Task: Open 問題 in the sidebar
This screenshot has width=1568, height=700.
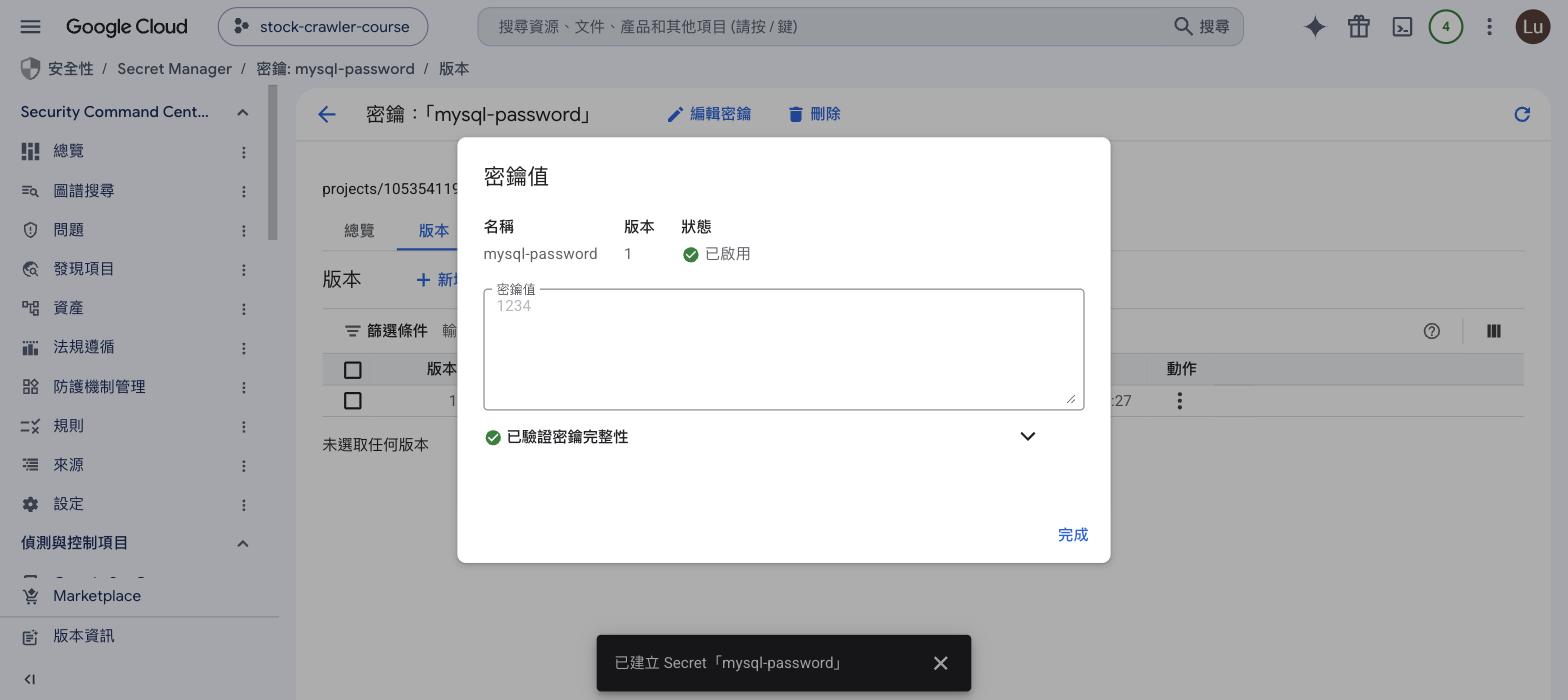Action: click(68, 230)
